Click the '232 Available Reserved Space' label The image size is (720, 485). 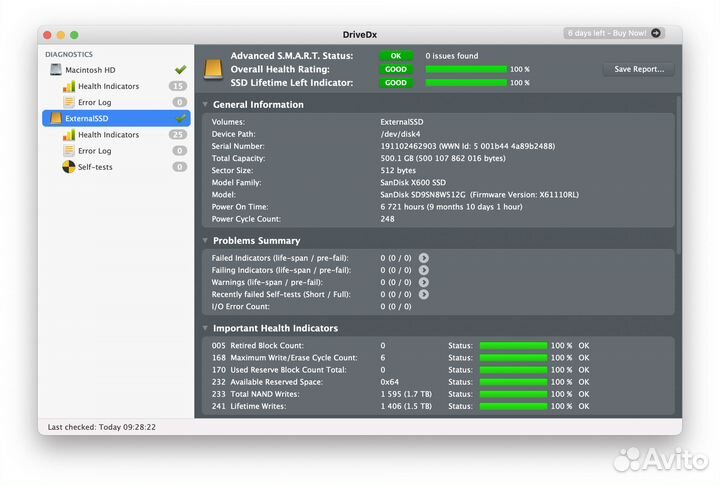point(267,382)
